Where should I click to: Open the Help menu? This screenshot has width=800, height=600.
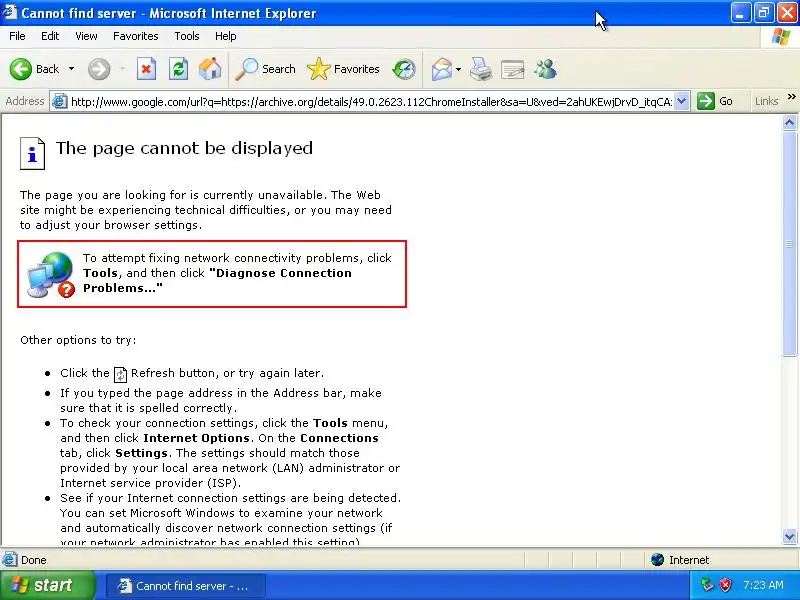[x=226, y=36]
